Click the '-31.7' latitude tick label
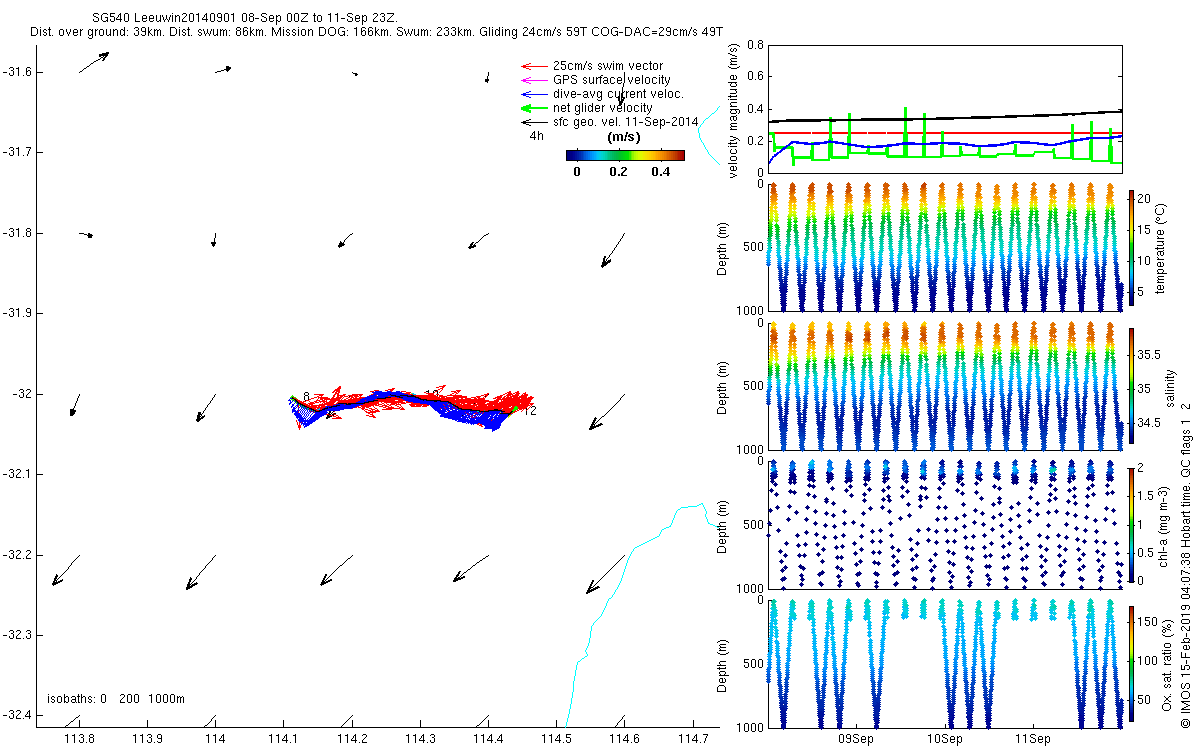1200x750 pixels. [20, 152]
